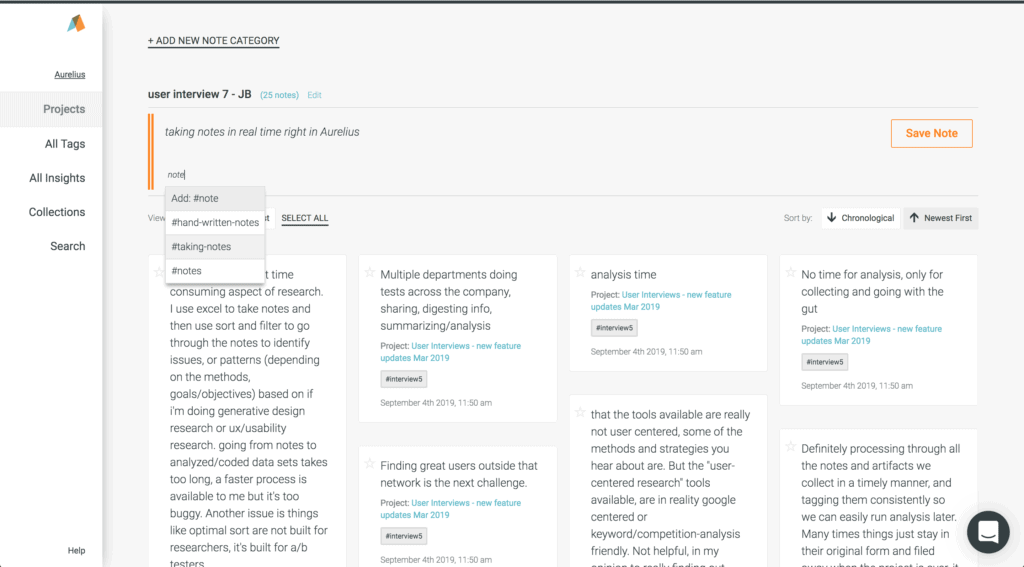Click #interview5 tag on 'analysis time' note
Screen dimensions: 1024x567
[x=614, y=328]
